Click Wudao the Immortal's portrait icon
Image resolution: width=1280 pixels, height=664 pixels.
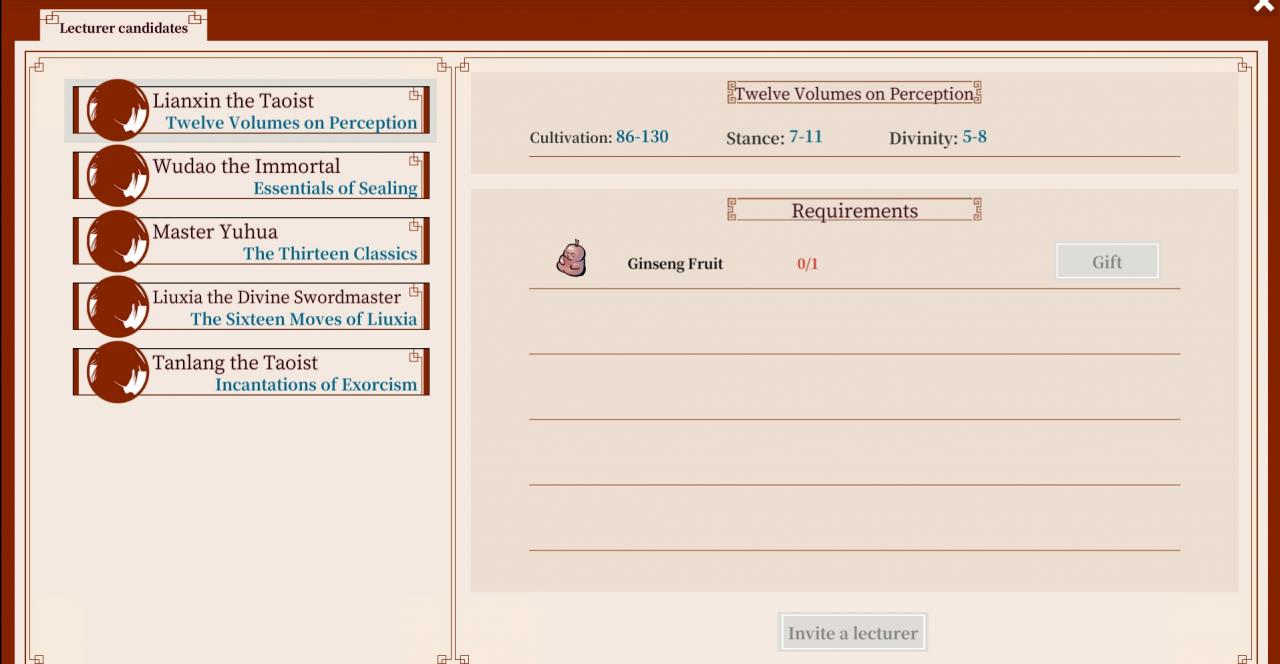click(x=117, y=176)
